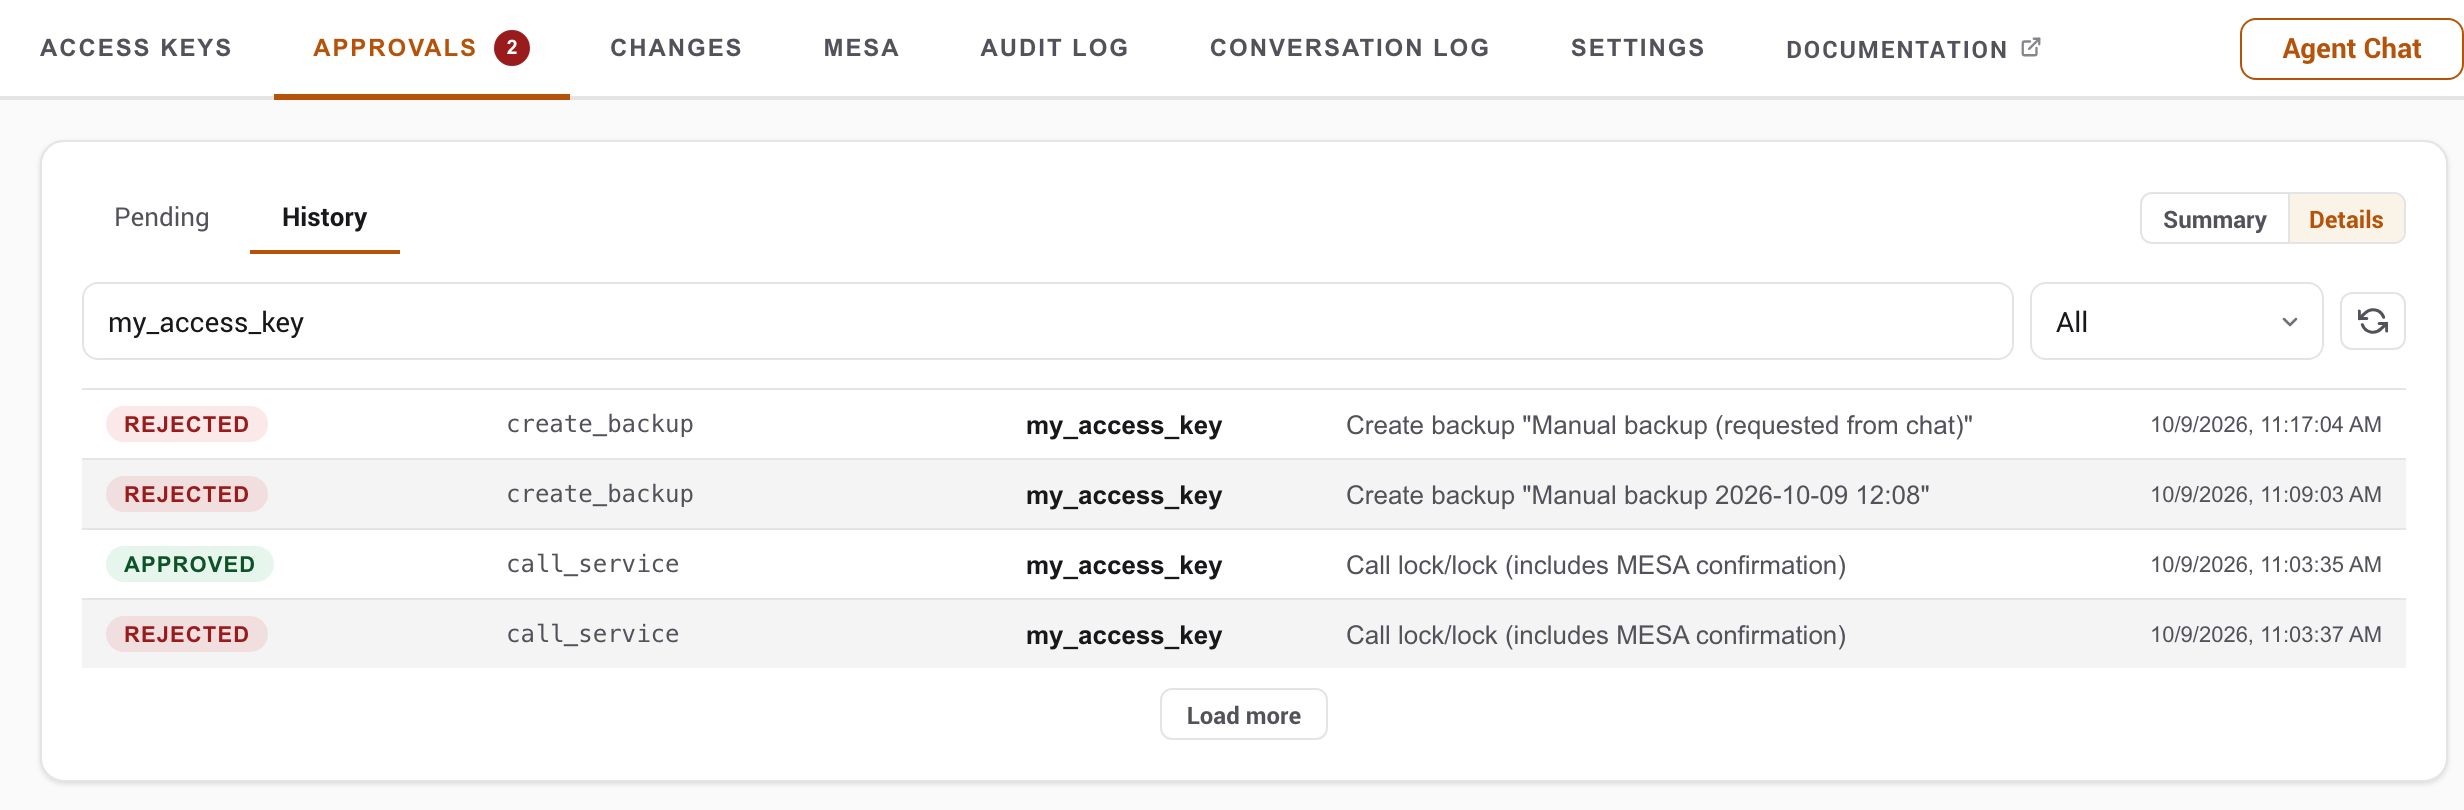This screenshot has width=2464, height=810.
Task: View the Audit Log tab
Action: [1054, 48]
